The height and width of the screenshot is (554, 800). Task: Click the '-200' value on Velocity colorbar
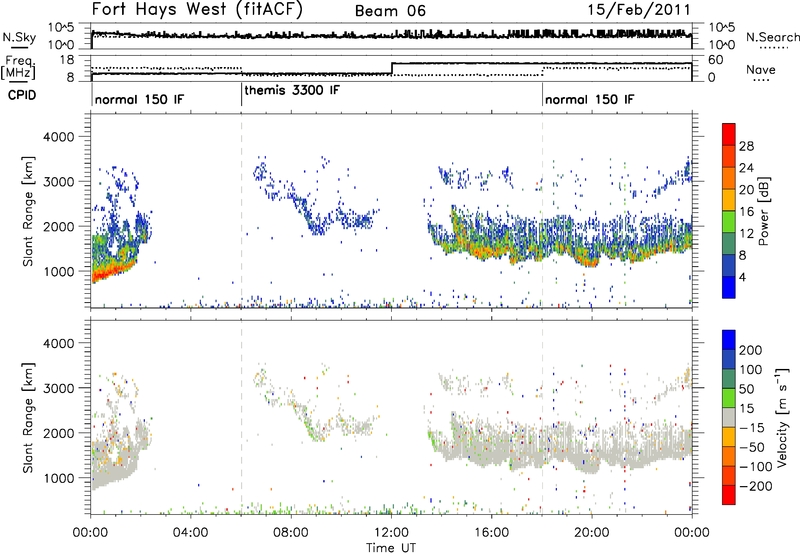point(756,486)
